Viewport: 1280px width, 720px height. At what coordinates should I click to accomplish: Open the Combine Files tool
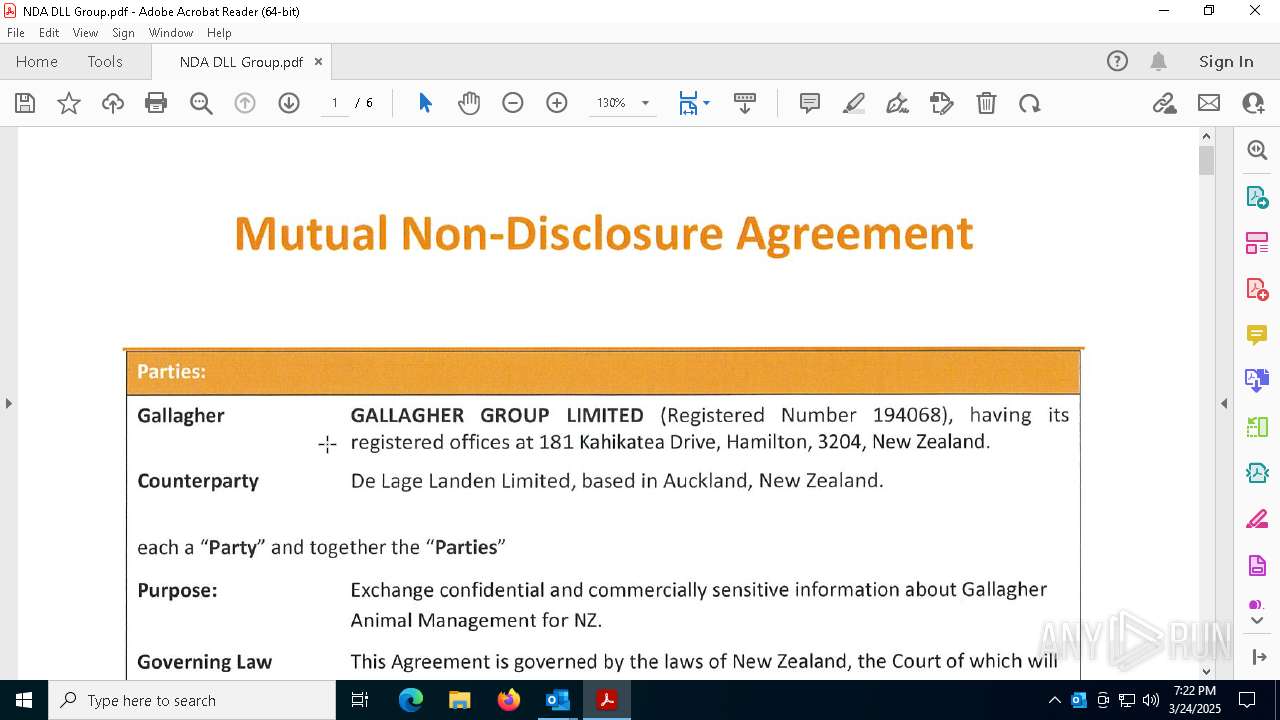(x=1257, y=381)
